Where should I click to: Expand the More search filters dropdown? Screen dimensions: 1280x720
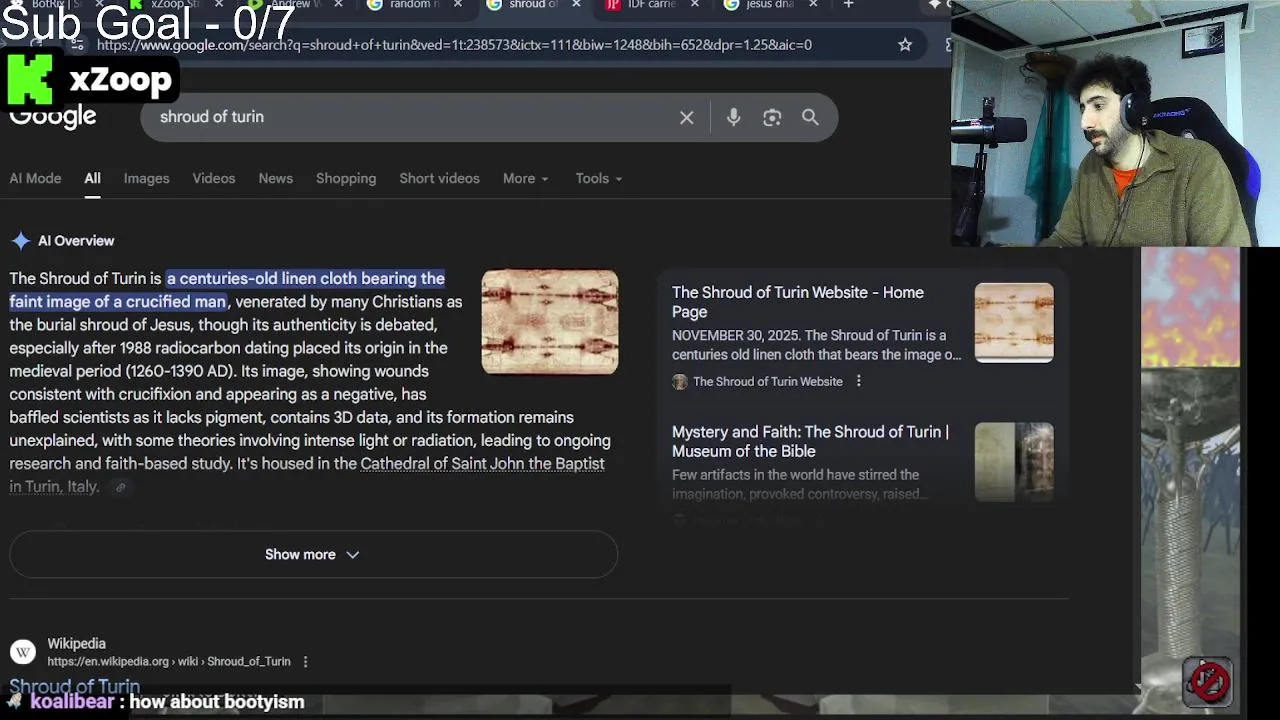525,178
